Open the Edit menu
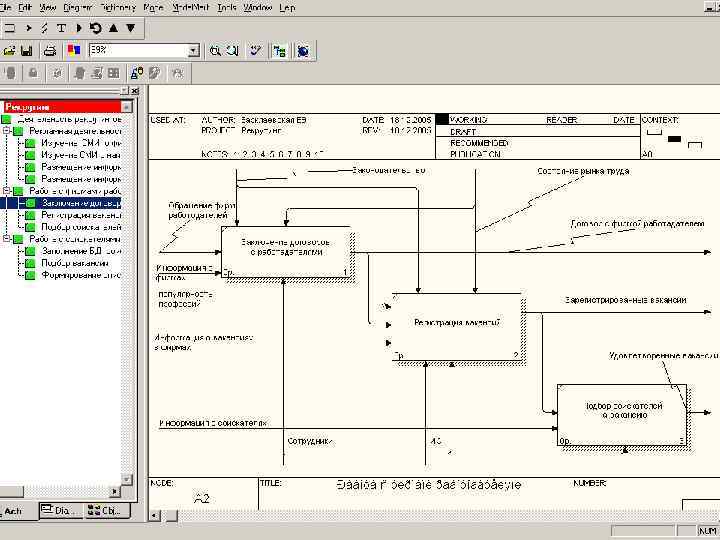The image size is (720, 540). coord(25,7)
